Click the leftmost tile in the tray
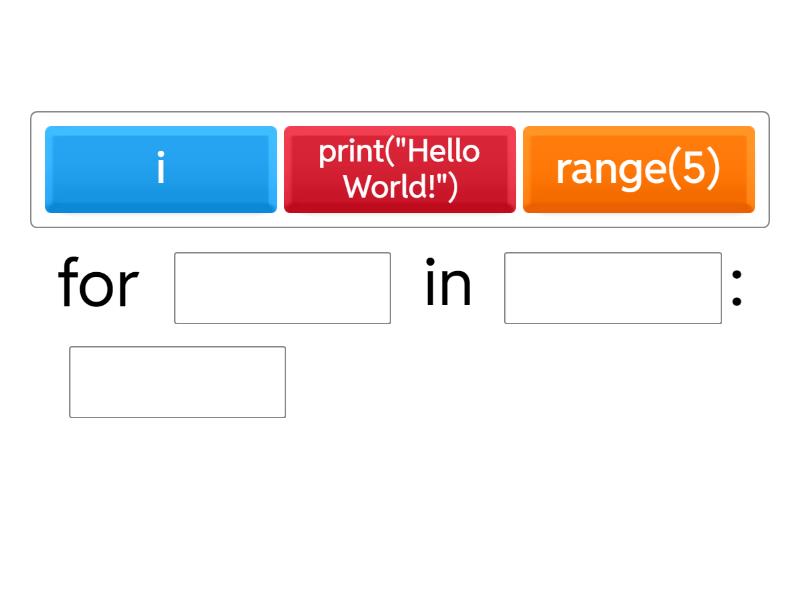800x600 pixels. pyautogui.click(x=160, y=169)
